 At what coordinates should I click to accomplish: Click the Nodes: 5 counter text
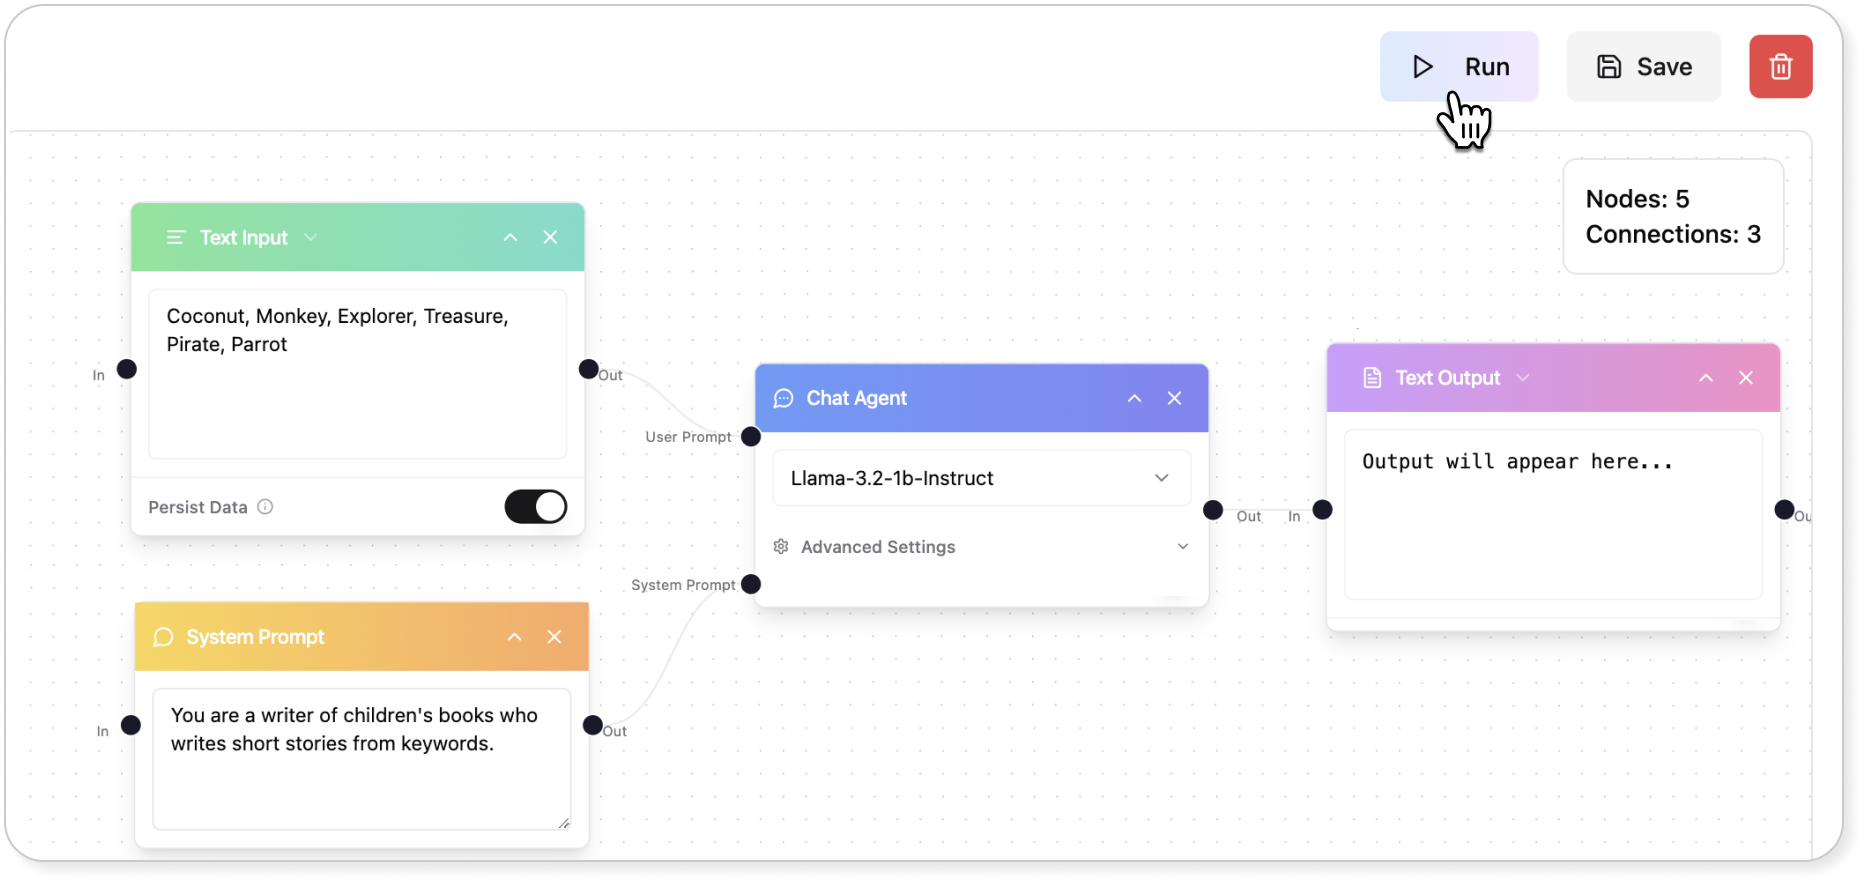pyautogui.click(x=1637, y=199)
